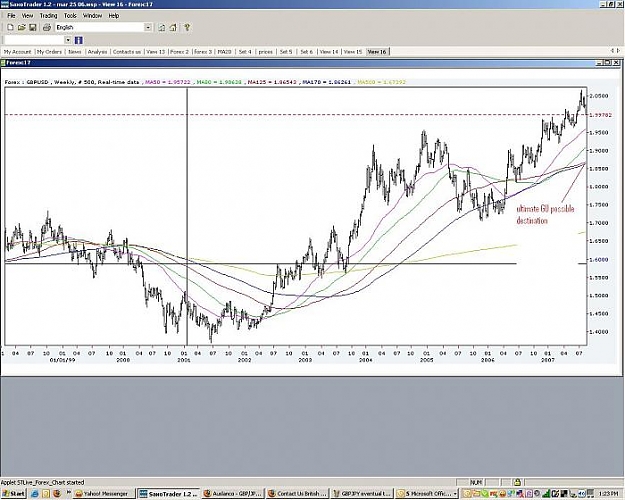Viewport: 625px width, 500px height.
Task: Switch to the Audience - GBP/JP taskbar button
Action: click(x=233, y=494)
